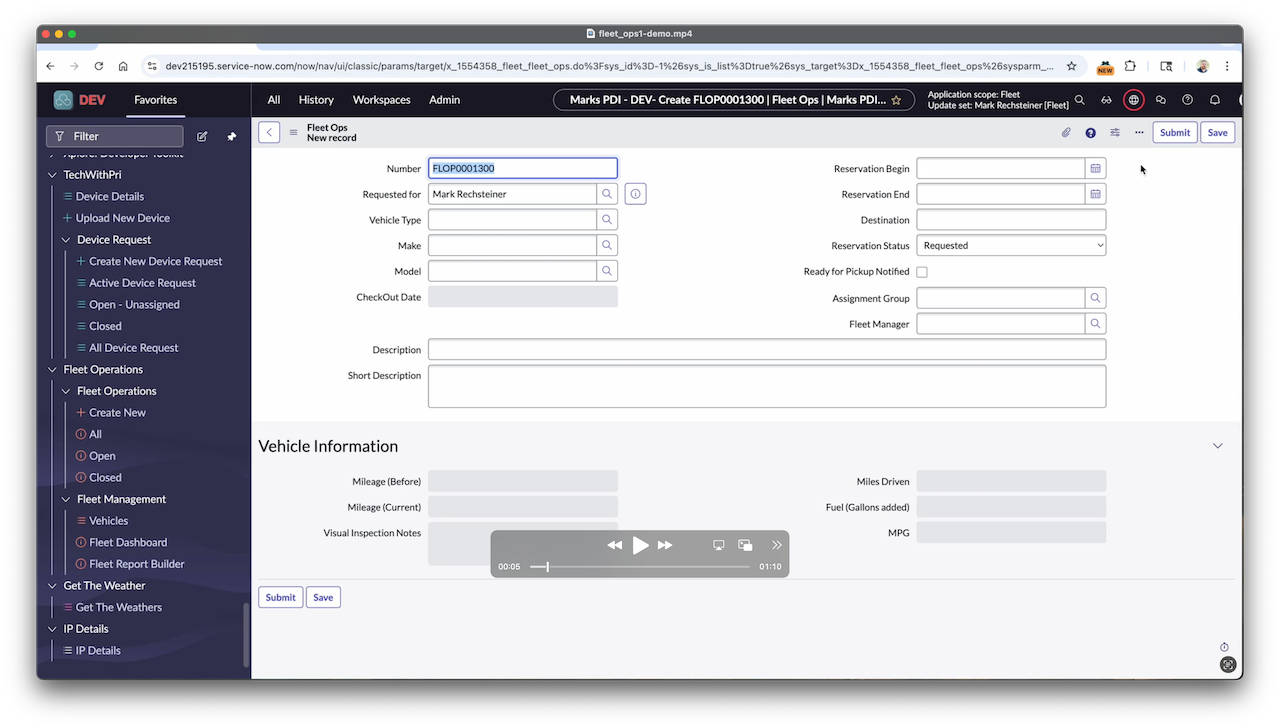Submit the new Fleet Ops record
1280x728 pixels.
point(1174,132)
